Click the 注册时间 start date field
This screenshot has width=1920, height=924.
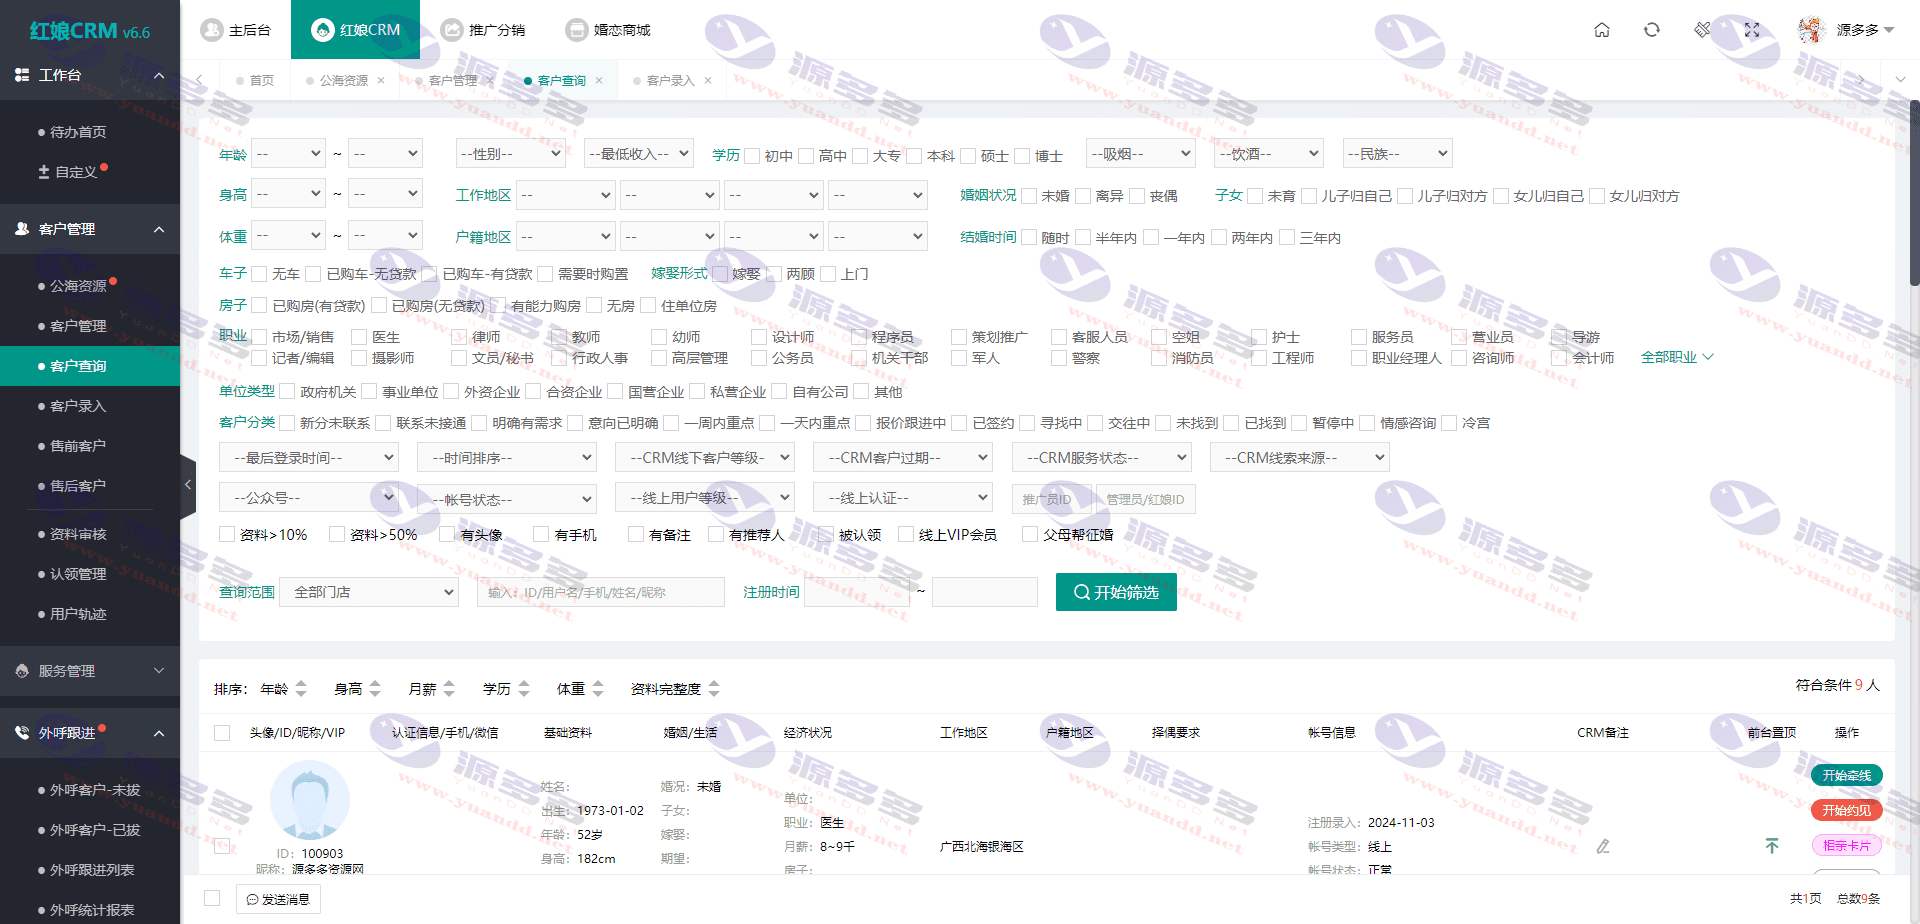(x=857, y=592)
